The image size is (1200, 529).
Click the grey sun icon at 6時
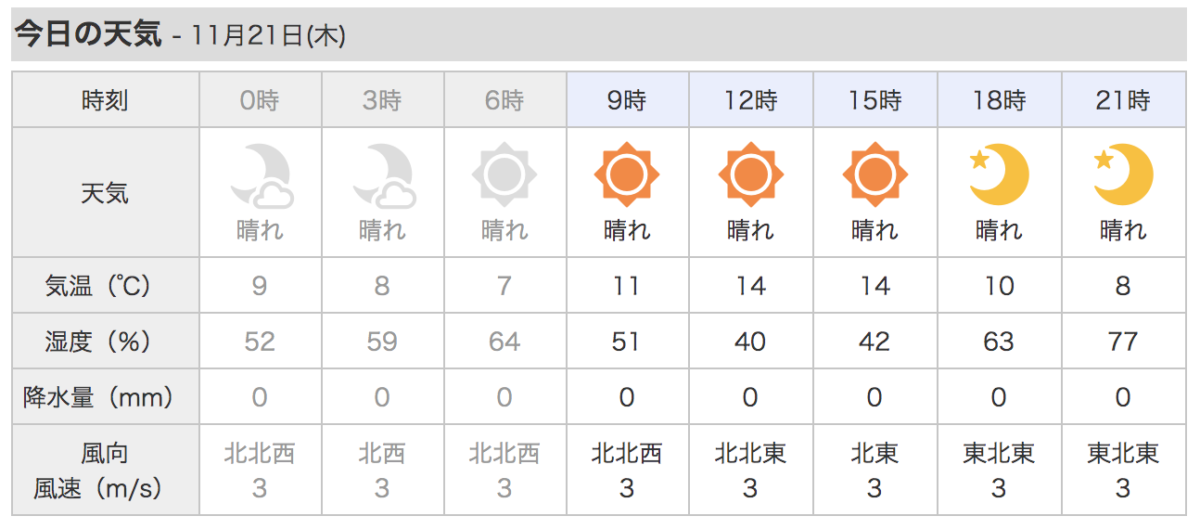click(x=504, y=175)
